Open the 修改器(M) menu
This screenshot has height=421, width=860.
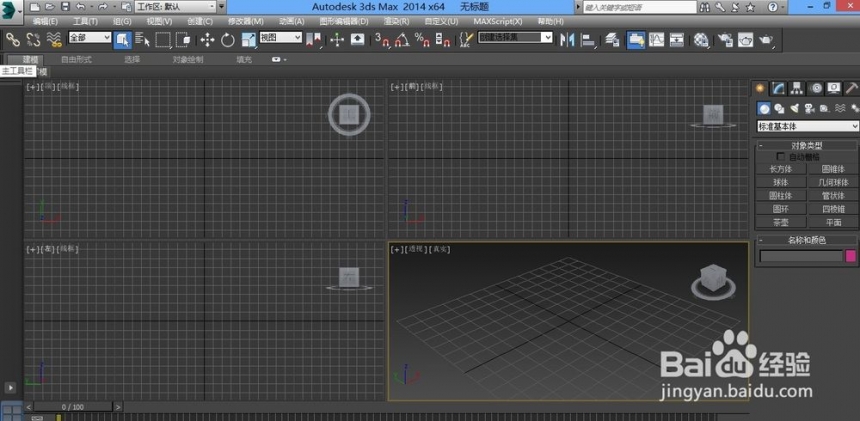[x=246, y=21]
